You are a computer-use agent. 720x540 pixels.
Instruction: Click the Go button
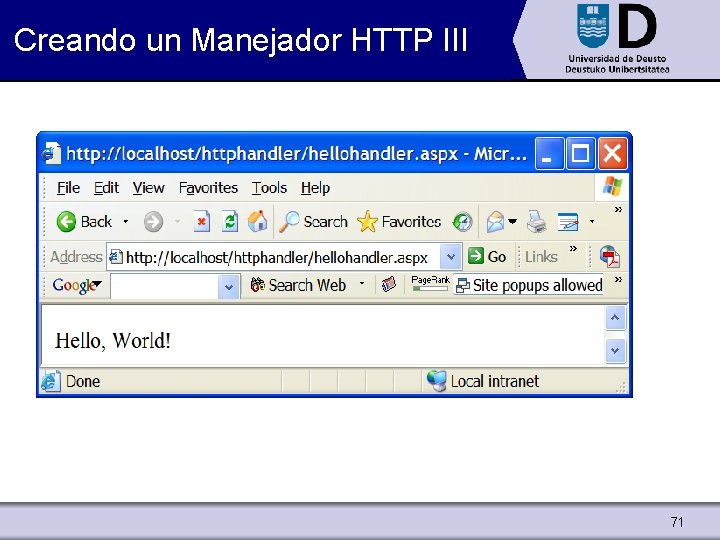(x=487, y=256)
